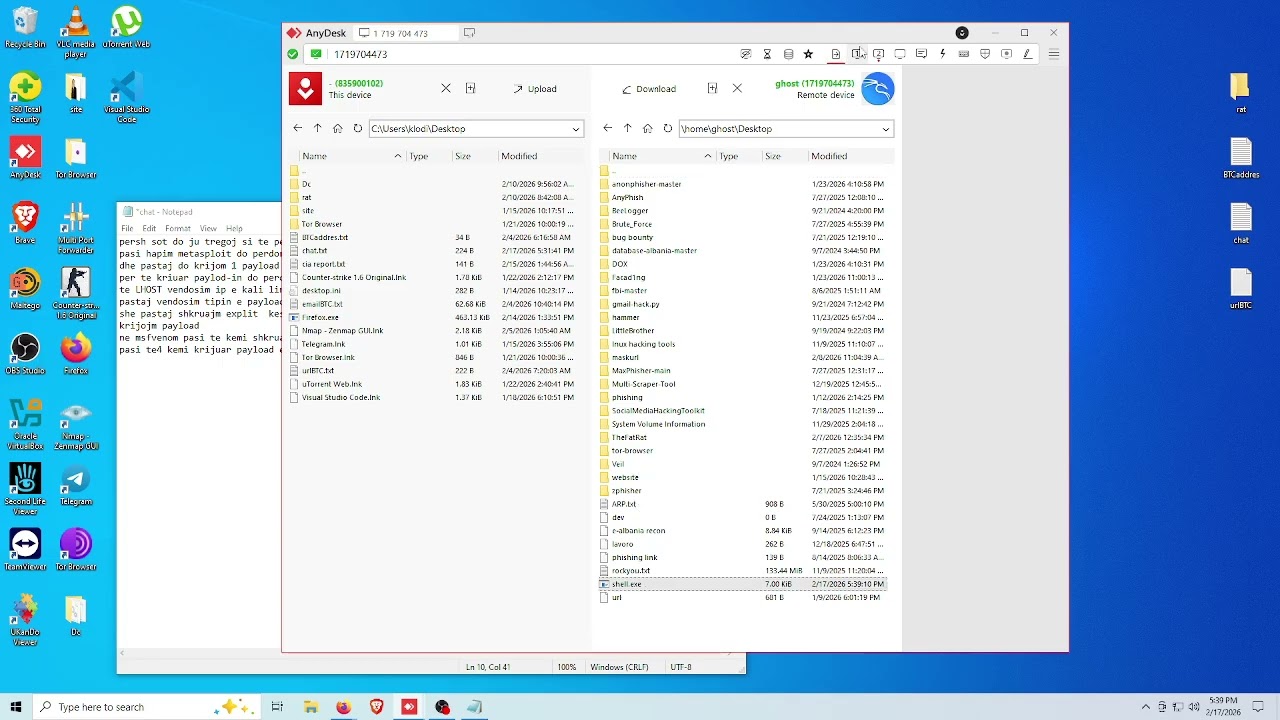Open Task View from the taskbar
Screen dimensions: 1280x720
(277, 707)
